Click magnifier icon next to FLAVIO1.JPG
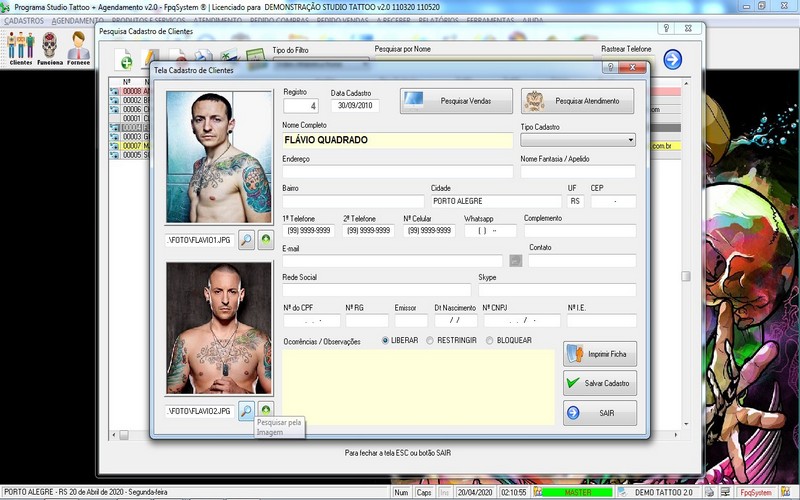Viewport: 800px width, 500px height. [x=246, y=239]
